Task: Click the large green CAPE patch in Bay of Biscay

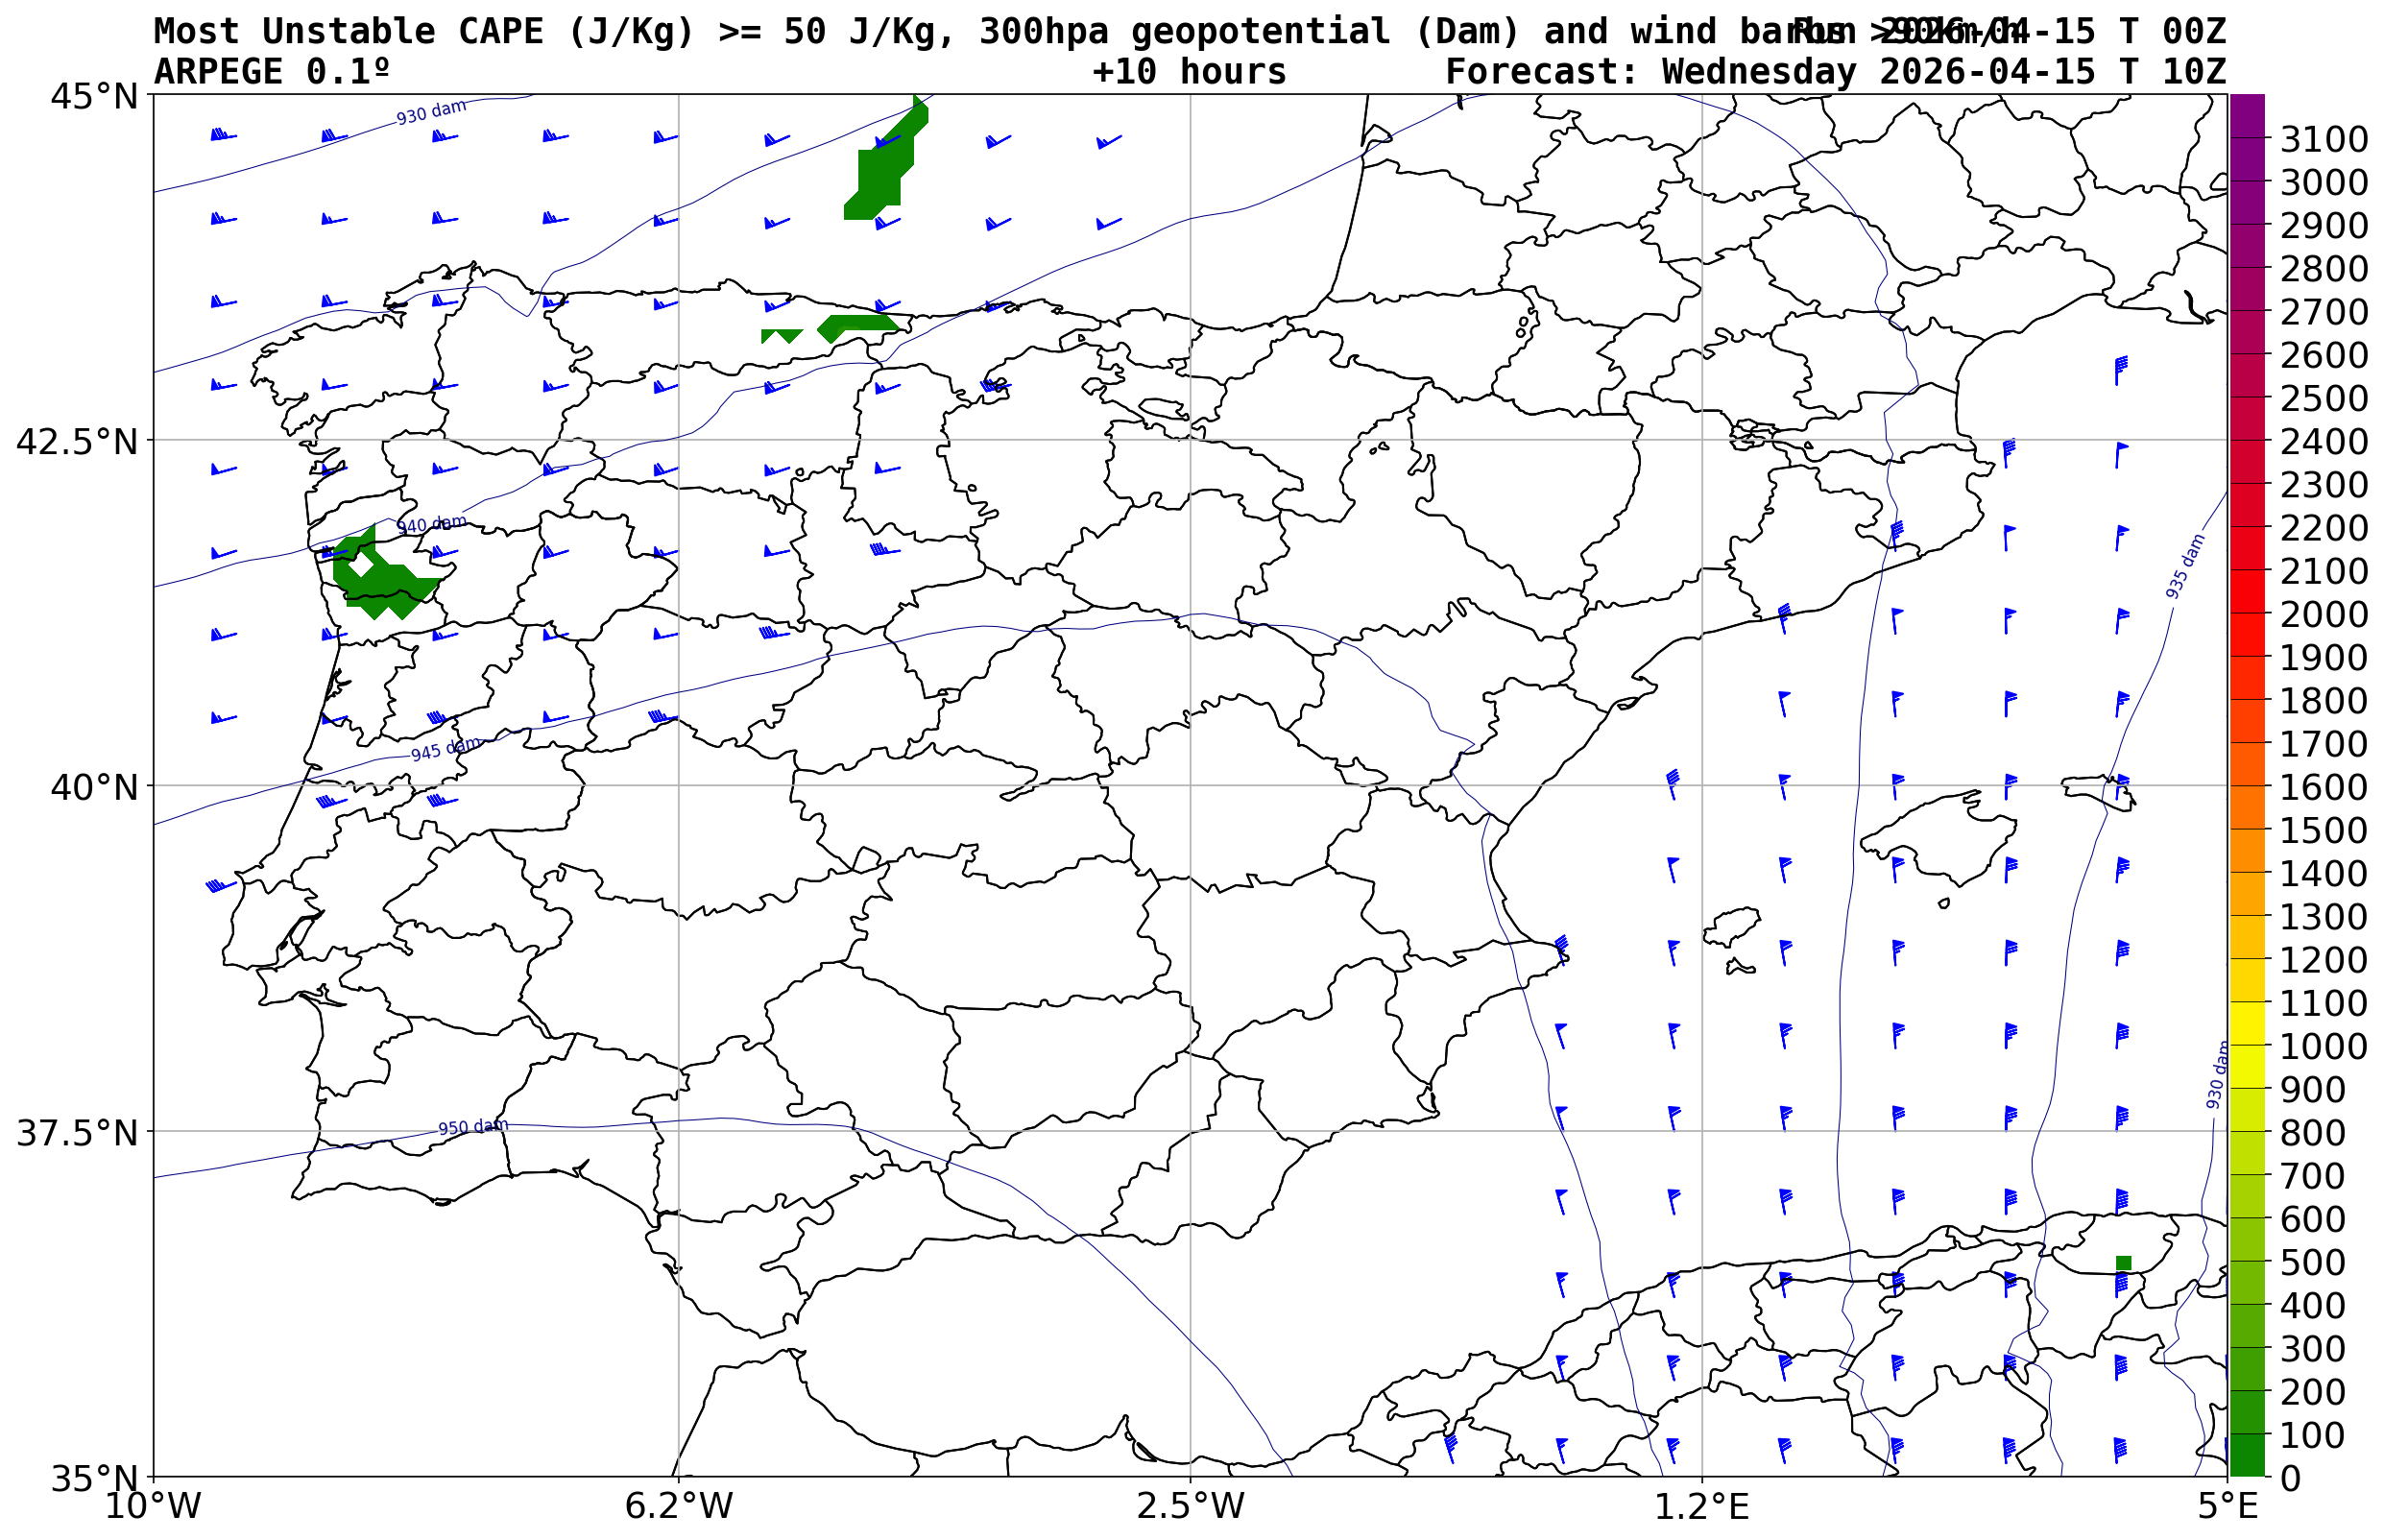Action: pos(881,170)
